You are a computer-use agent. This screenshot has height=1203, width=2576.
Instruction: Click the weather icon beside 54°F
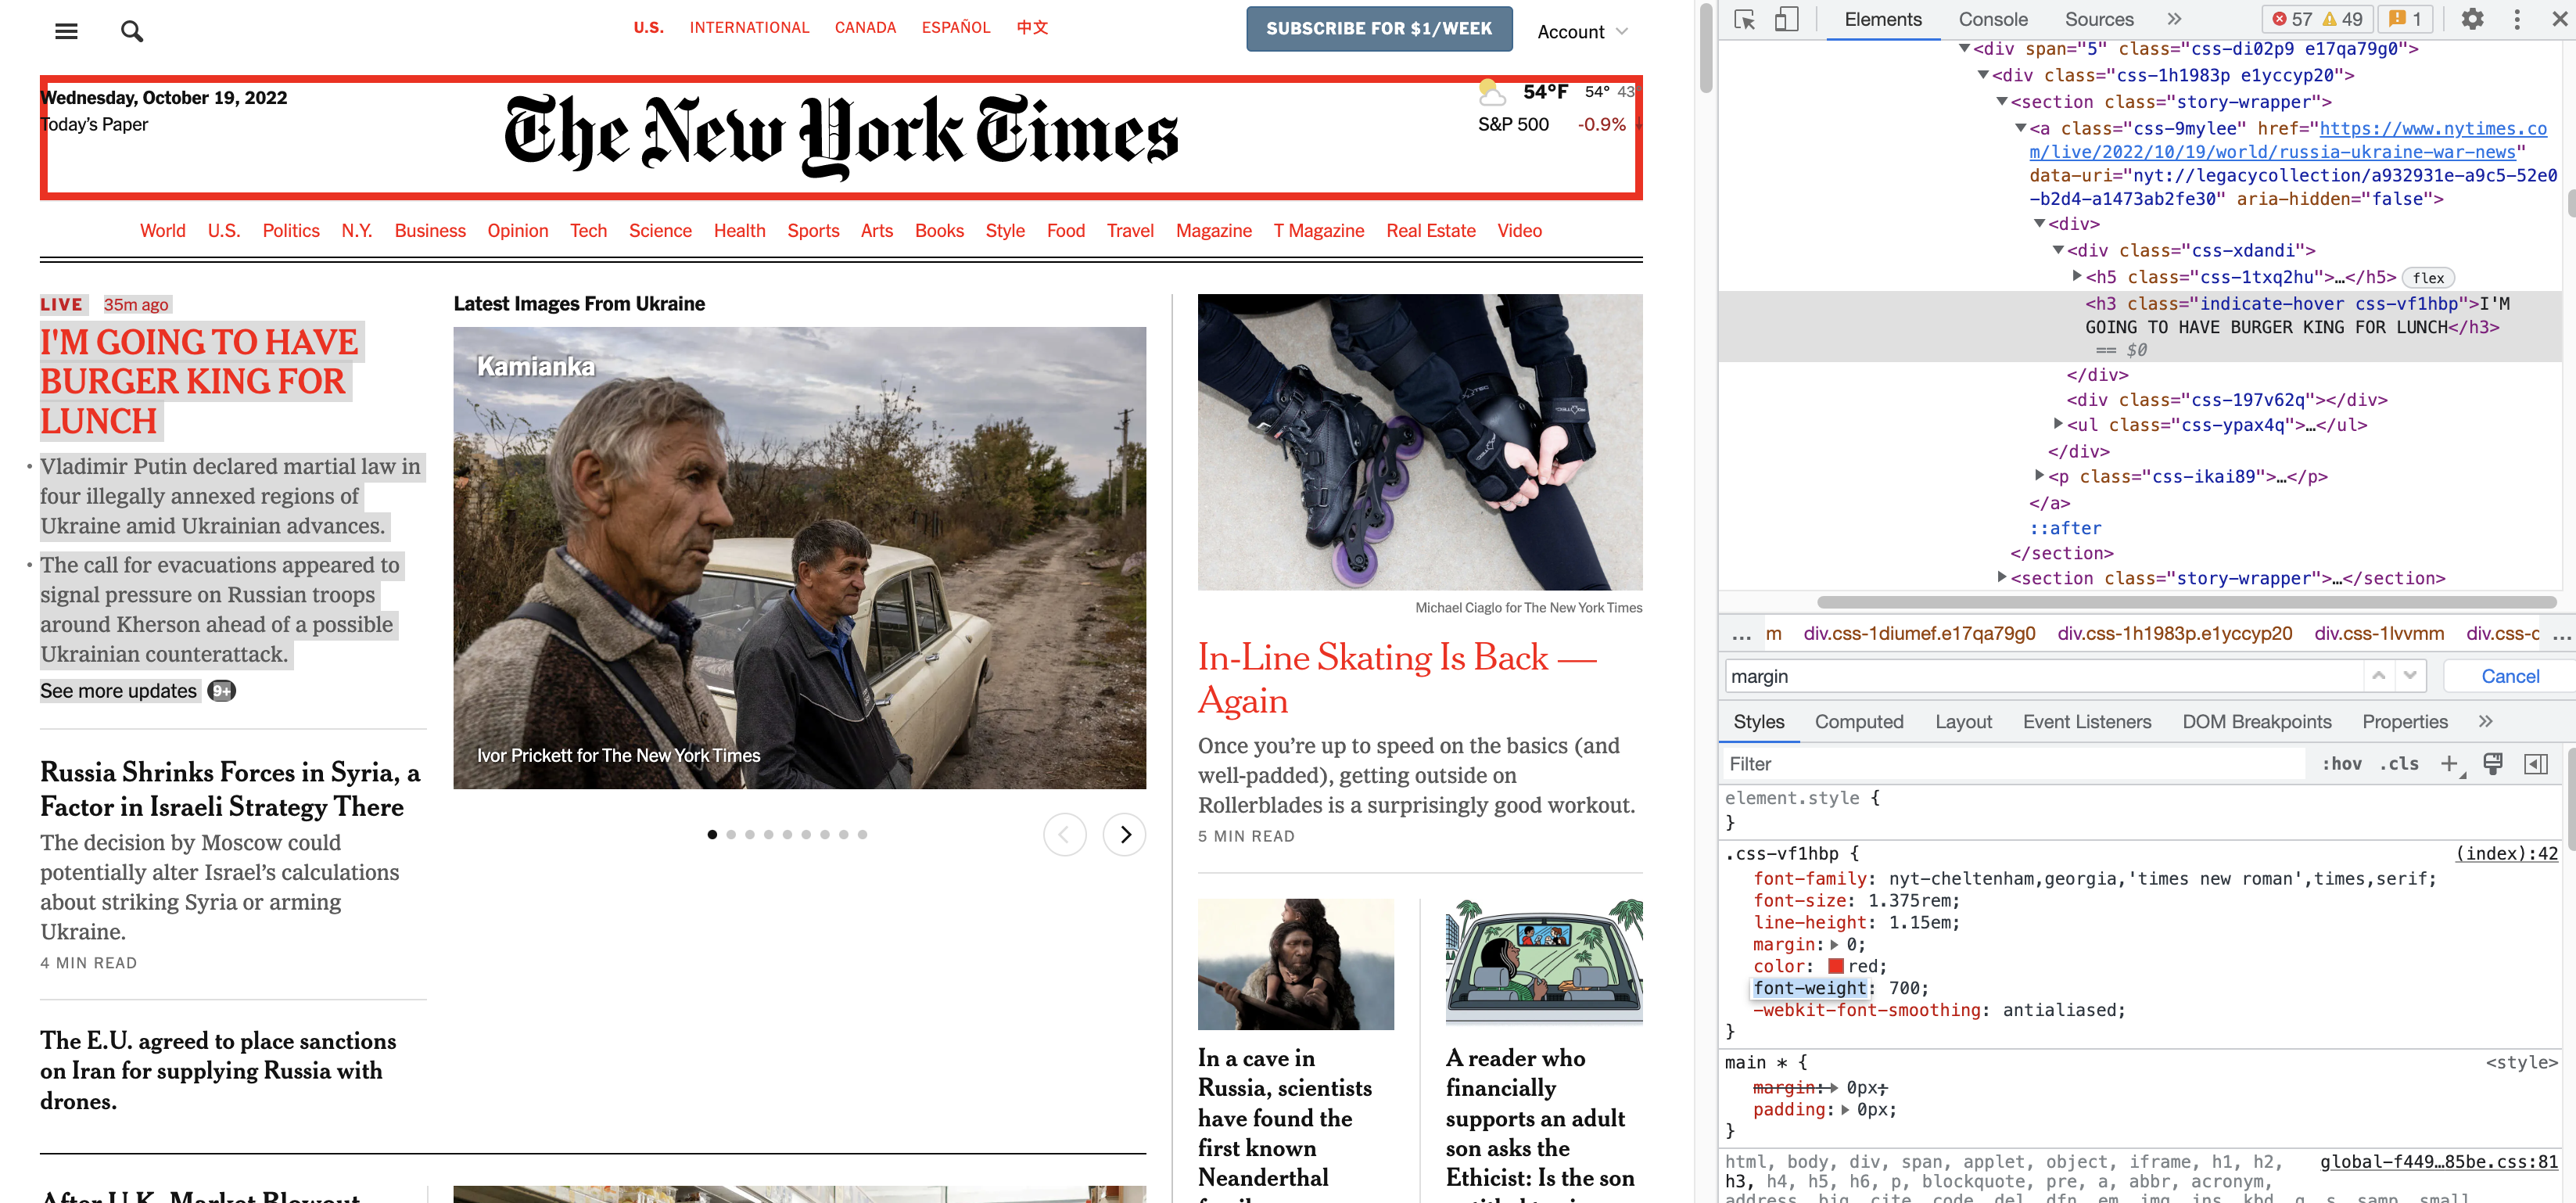coord(1492,93)
